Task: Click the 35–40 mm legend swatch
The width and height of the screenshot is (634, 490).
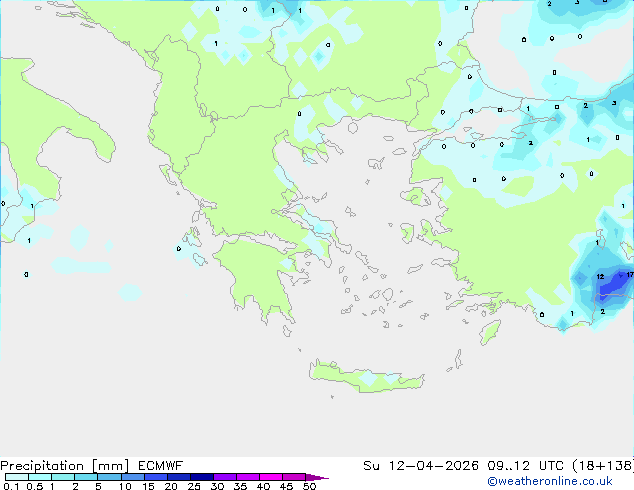Action: (x=248, y=477)
